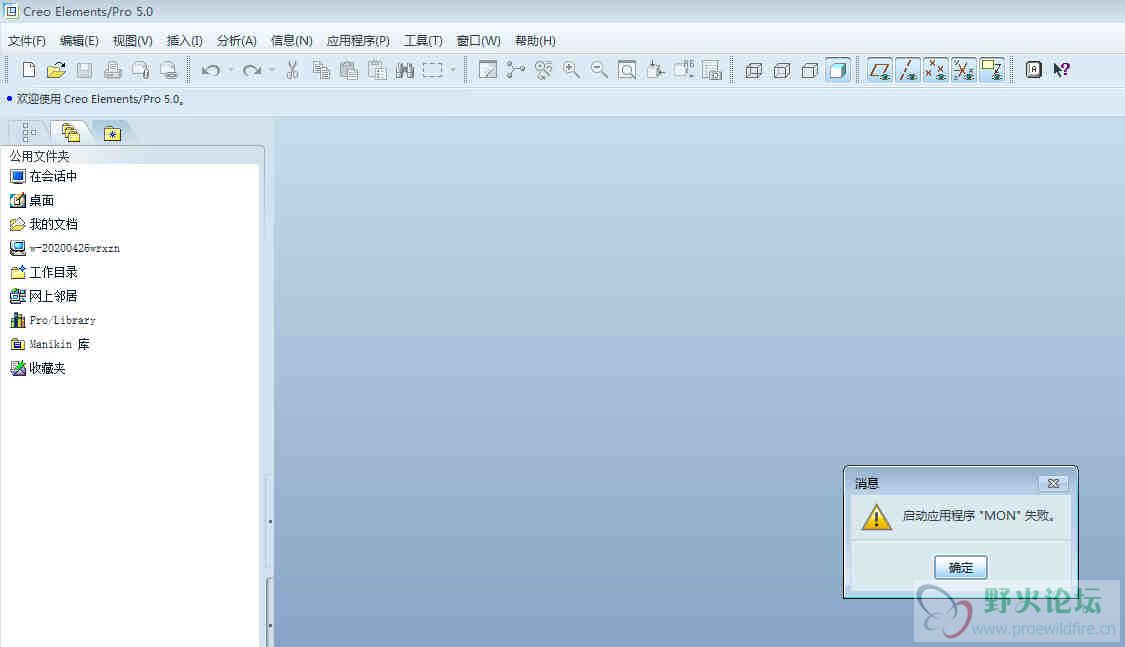Select 我的文档 folder

[x=44, y=225]
